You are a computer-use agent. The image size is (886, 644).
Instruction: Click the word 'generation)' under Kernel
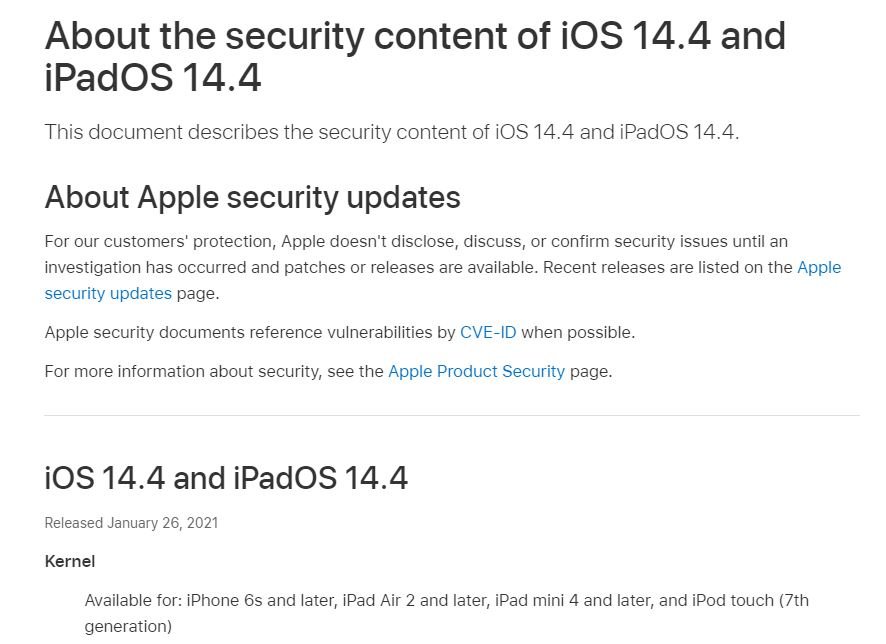point(128,626)
